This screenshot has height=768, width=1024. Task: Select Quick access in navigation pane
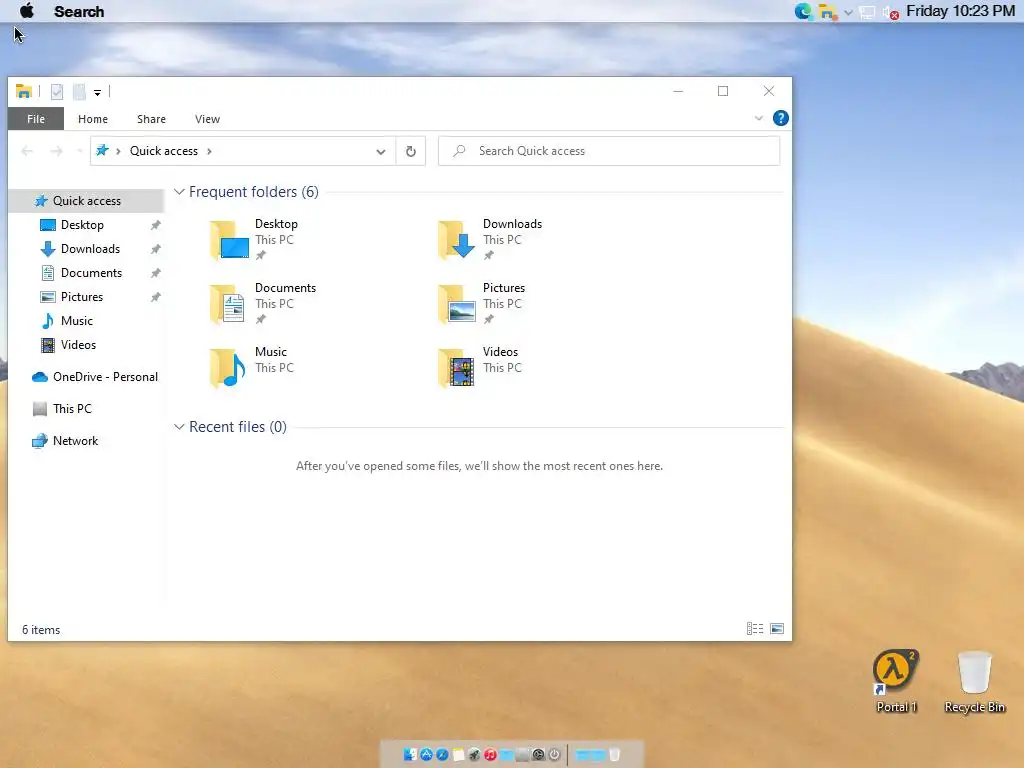click(x=86, y=200)
